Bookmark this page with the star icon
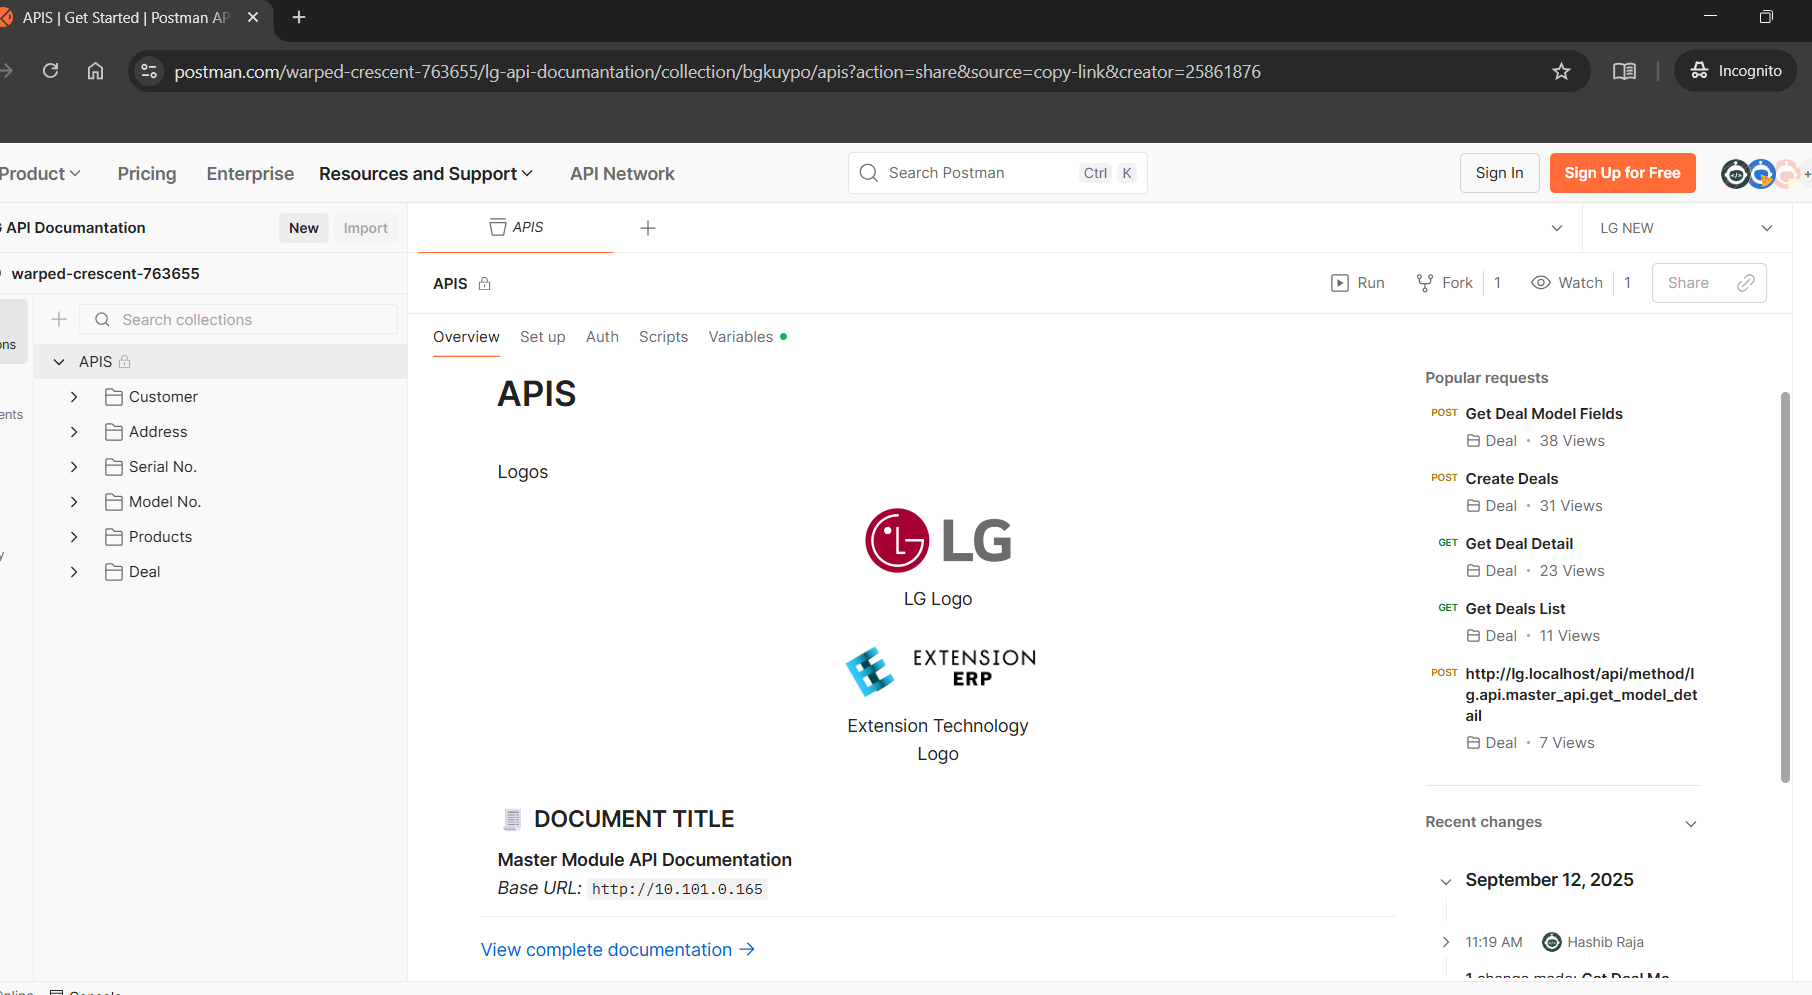 pos(1561,71)
